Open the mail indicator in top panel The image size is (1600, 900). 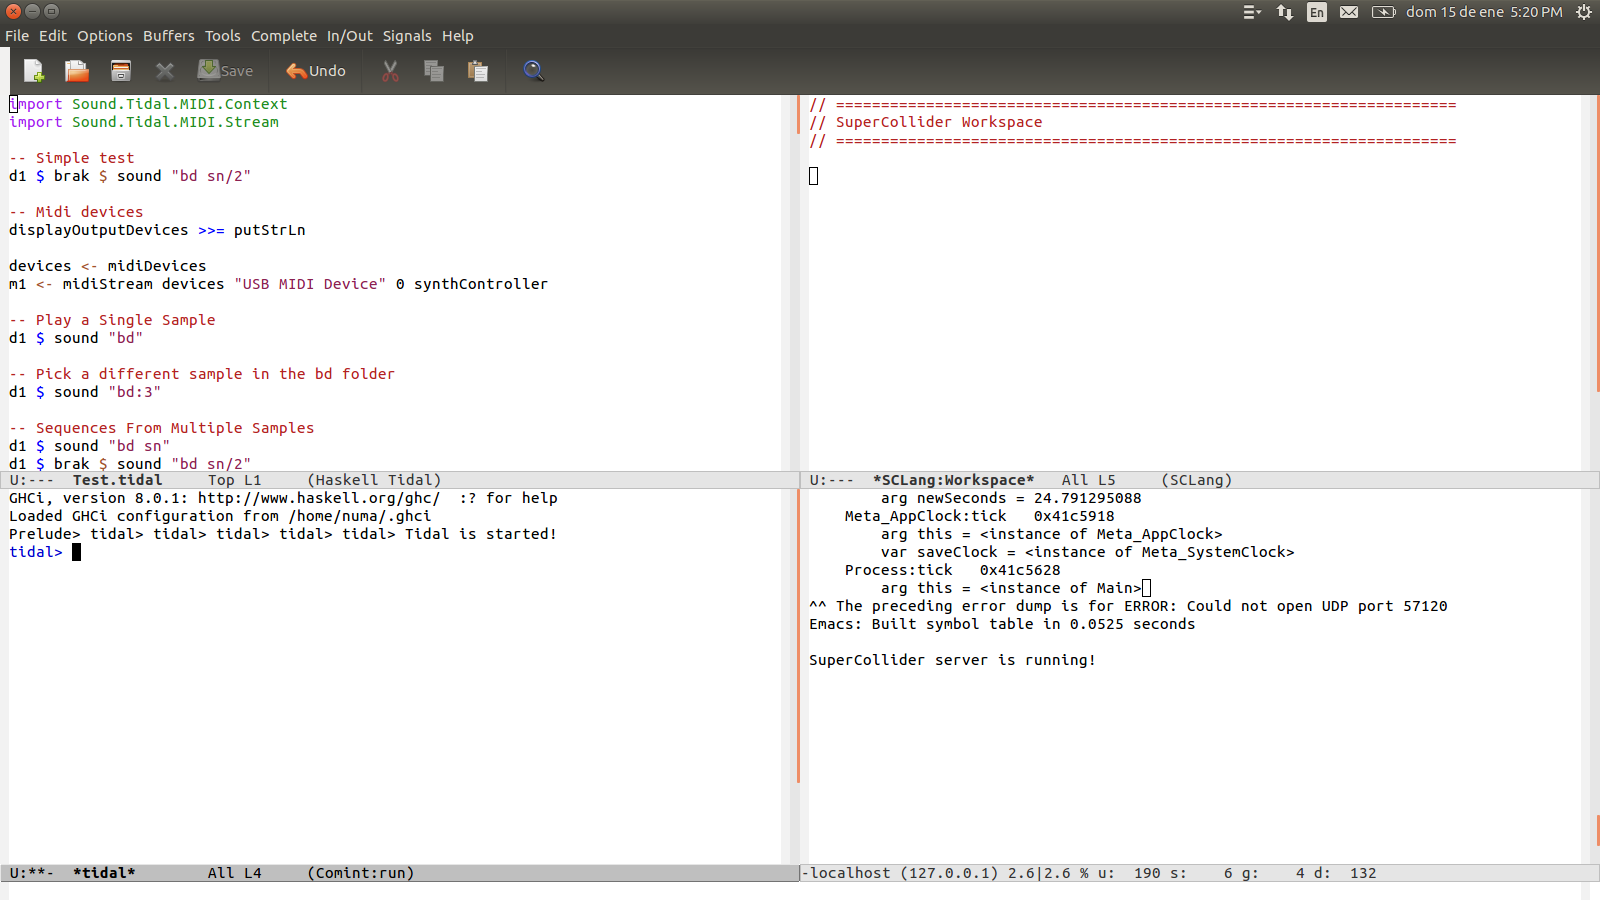pyautogui.click(x=1349, y=12)
